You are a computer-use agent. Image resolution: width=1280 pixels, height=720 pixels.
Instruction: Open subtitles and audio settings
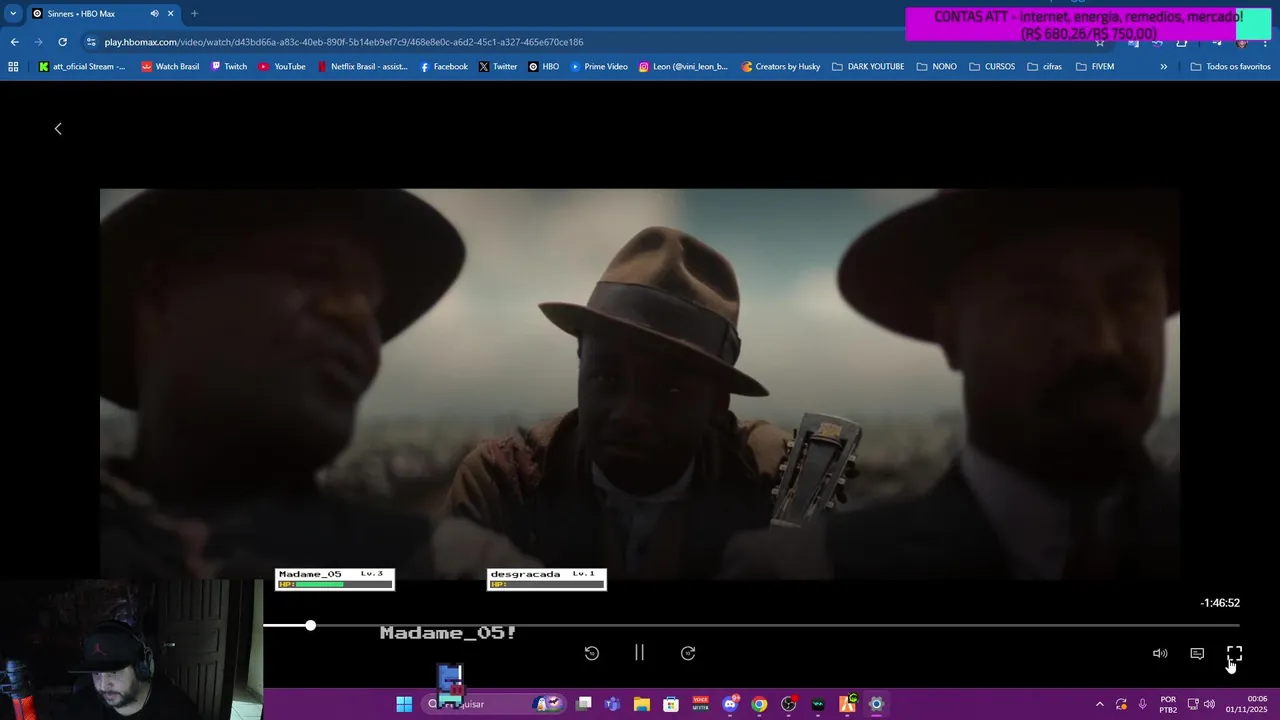(1197, 653)
